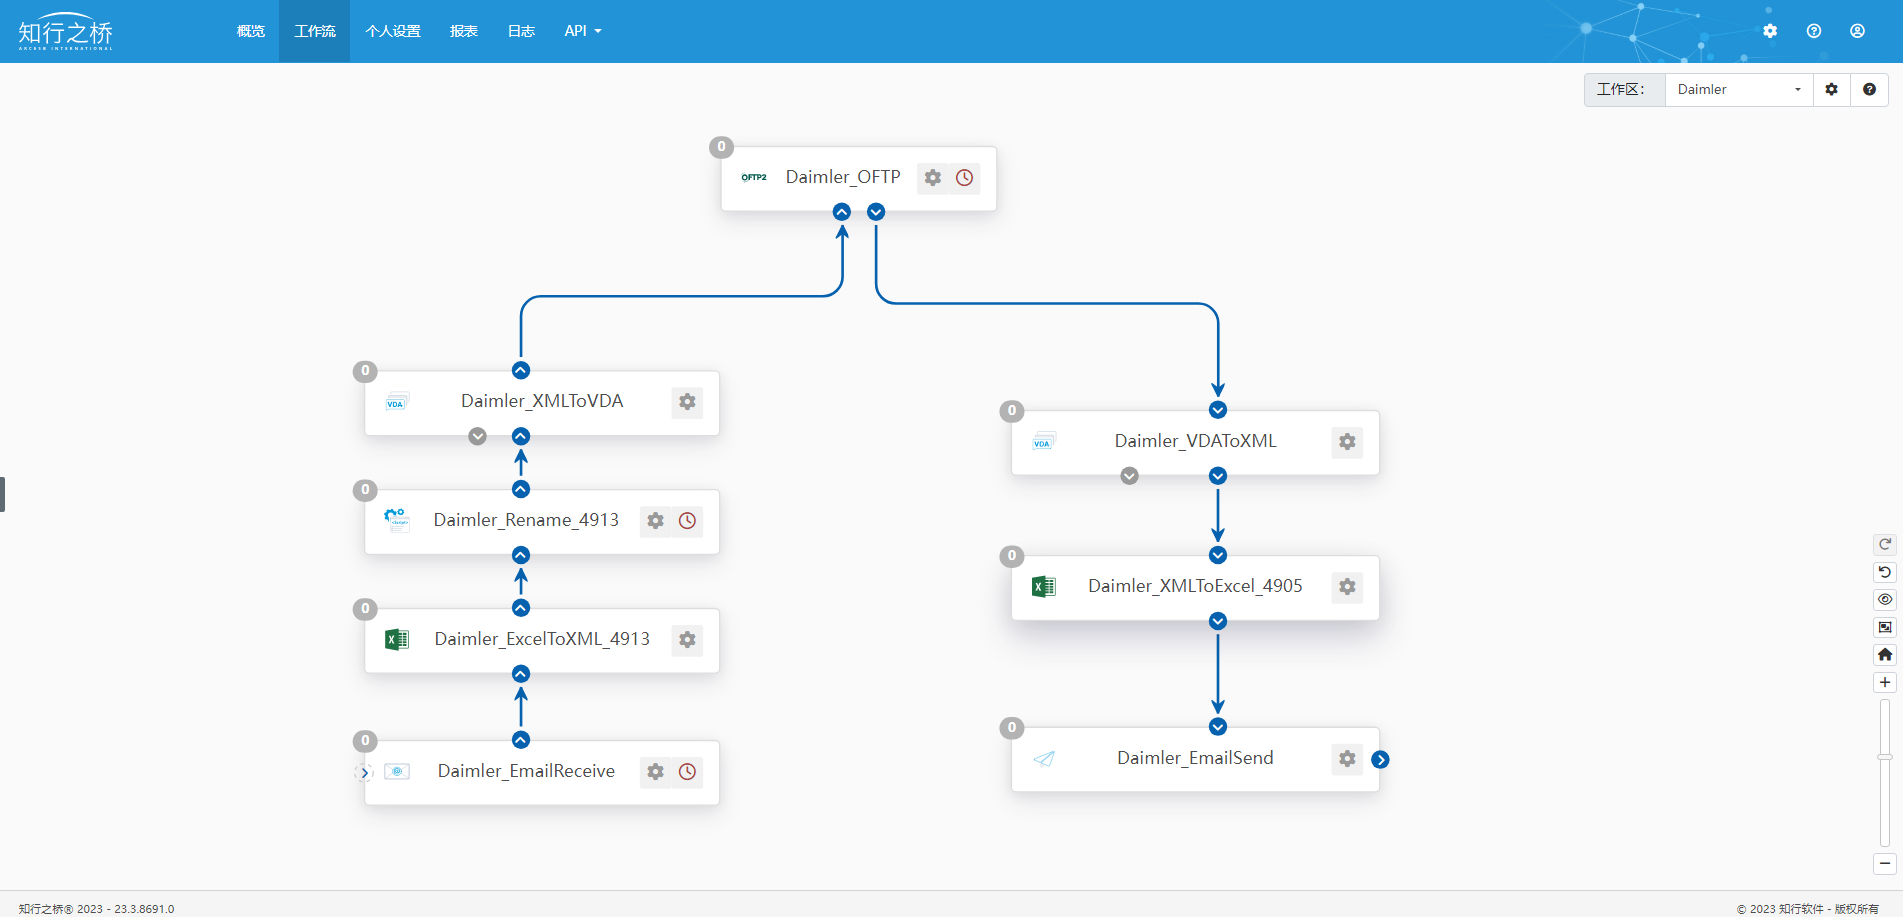This screenshot has height=917, width=1903.
Task: Click the gray down chevron under Daimler_XMLToVDA
Action: [x=477, y=436]
